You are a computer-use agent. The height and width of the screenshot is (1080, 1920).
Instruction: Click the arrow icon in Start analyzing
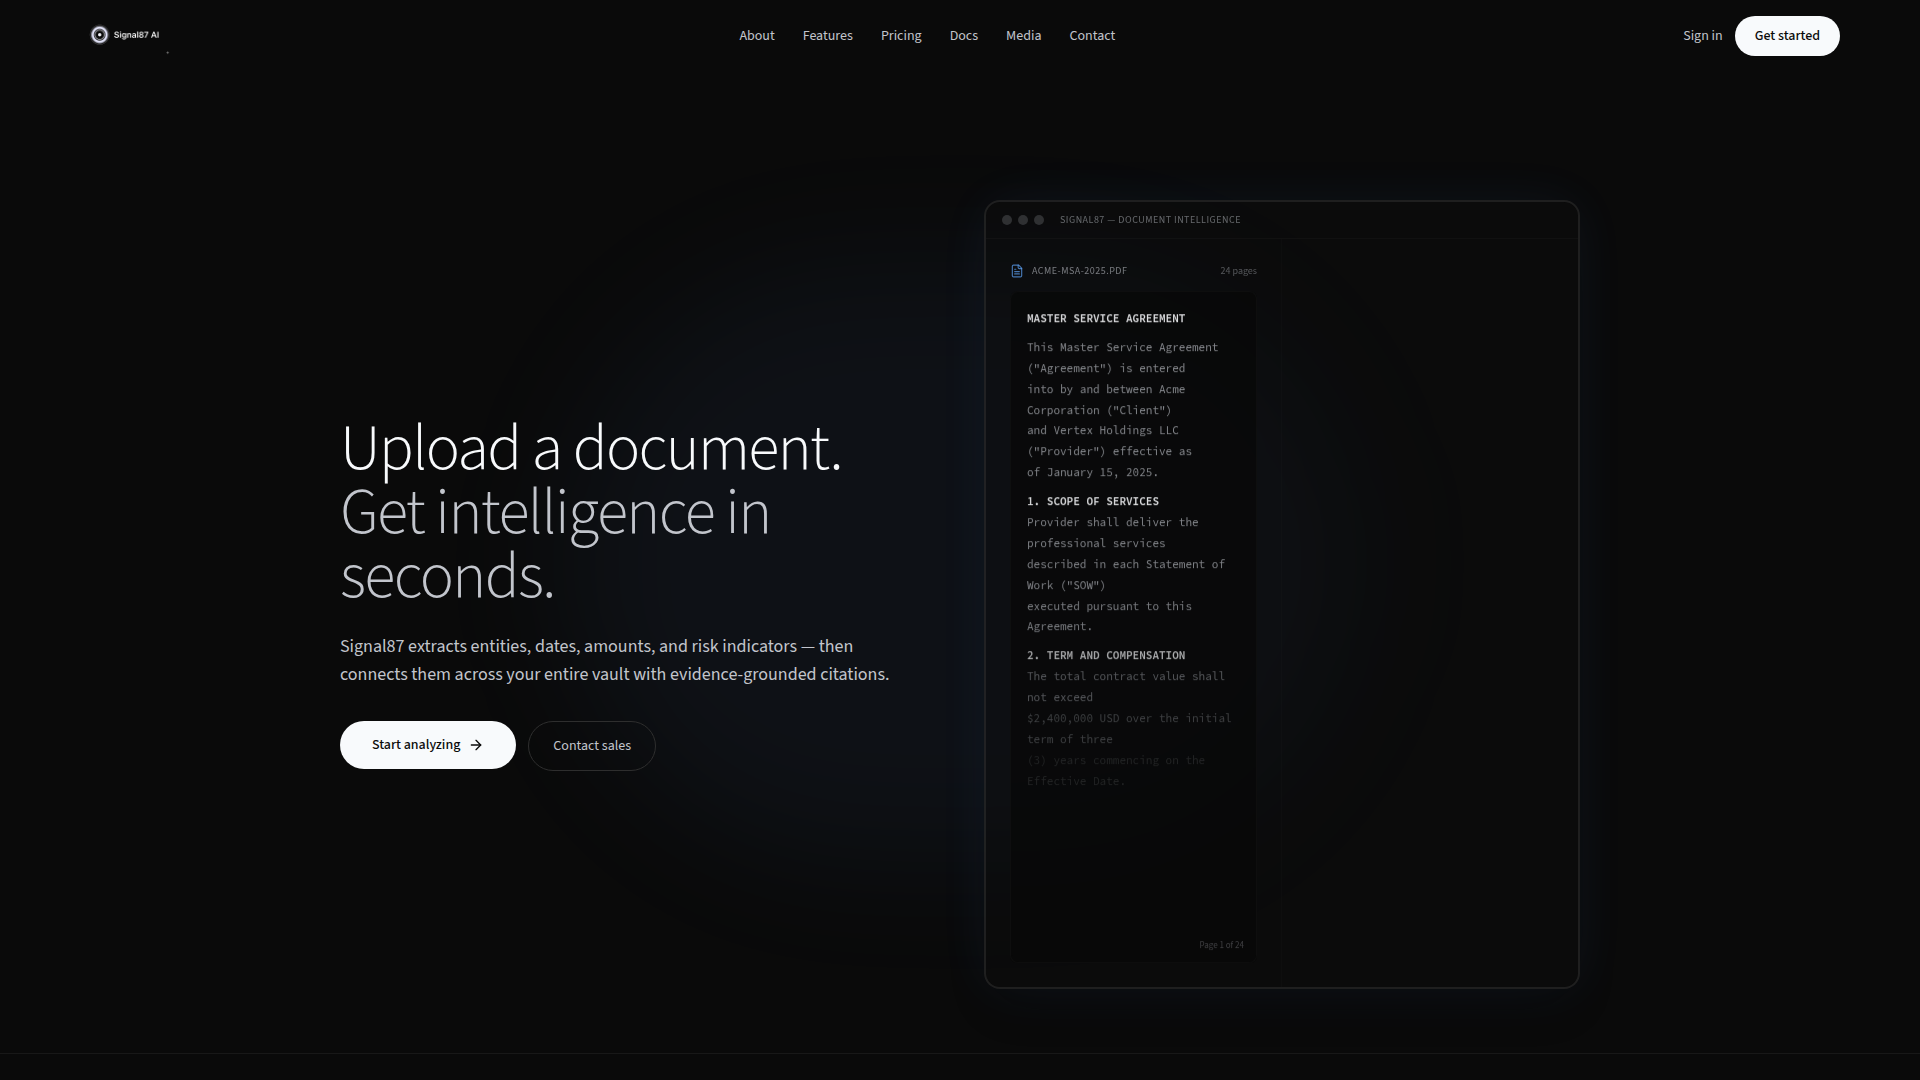point(476,745)
